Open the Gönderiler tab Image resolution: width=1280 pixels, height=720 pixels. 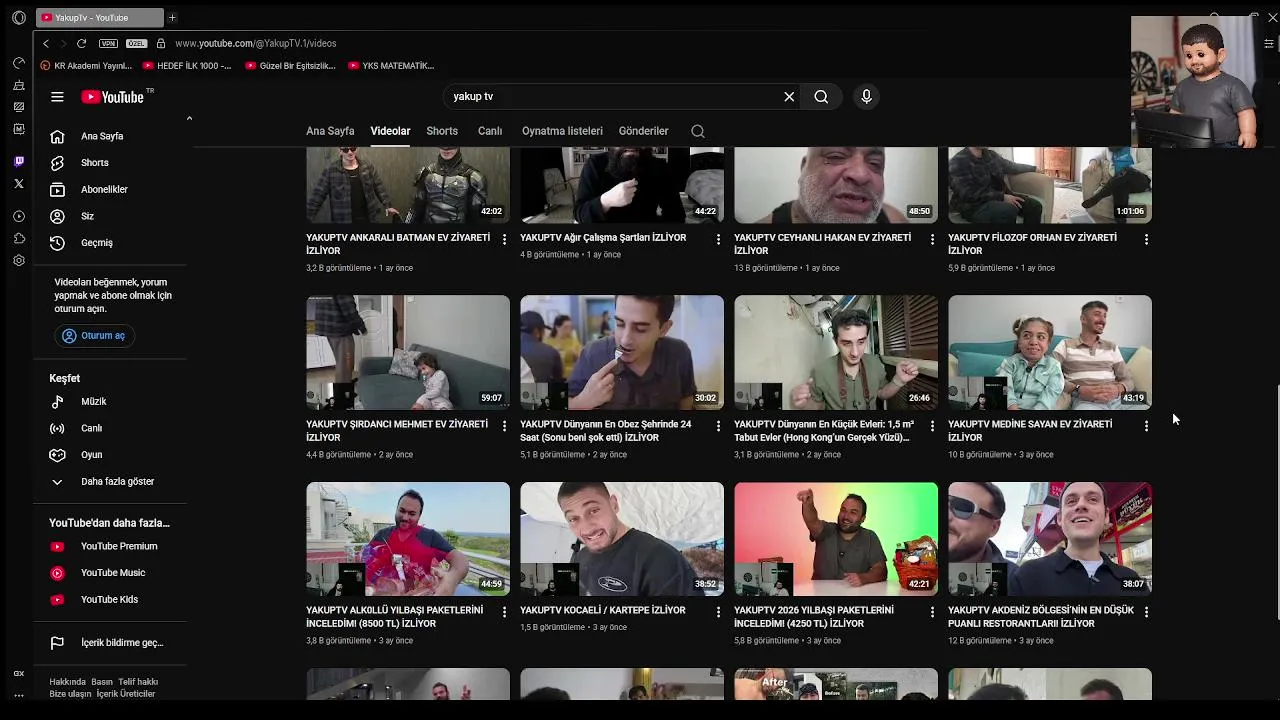tap(643, 131)
